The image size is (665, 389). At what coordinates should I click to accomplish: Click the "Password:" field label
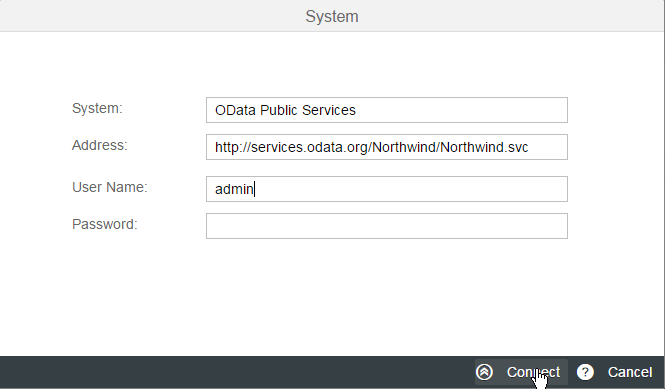[105, 224]
